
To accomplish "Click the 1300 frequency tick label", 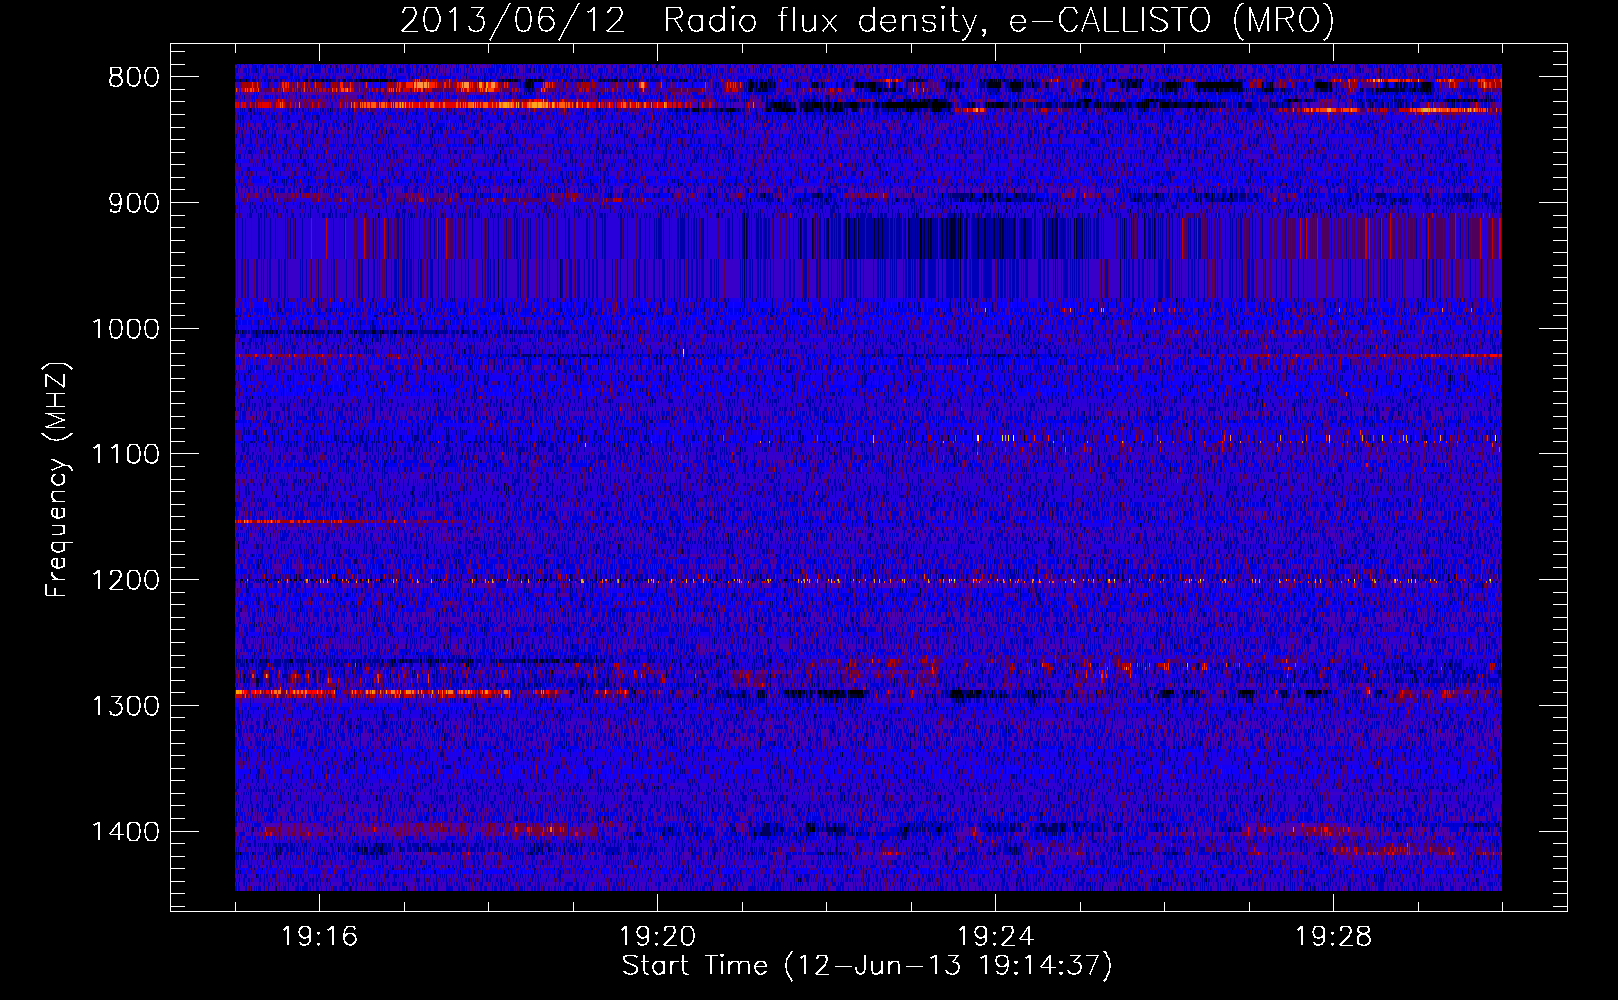I will point(125,706).
